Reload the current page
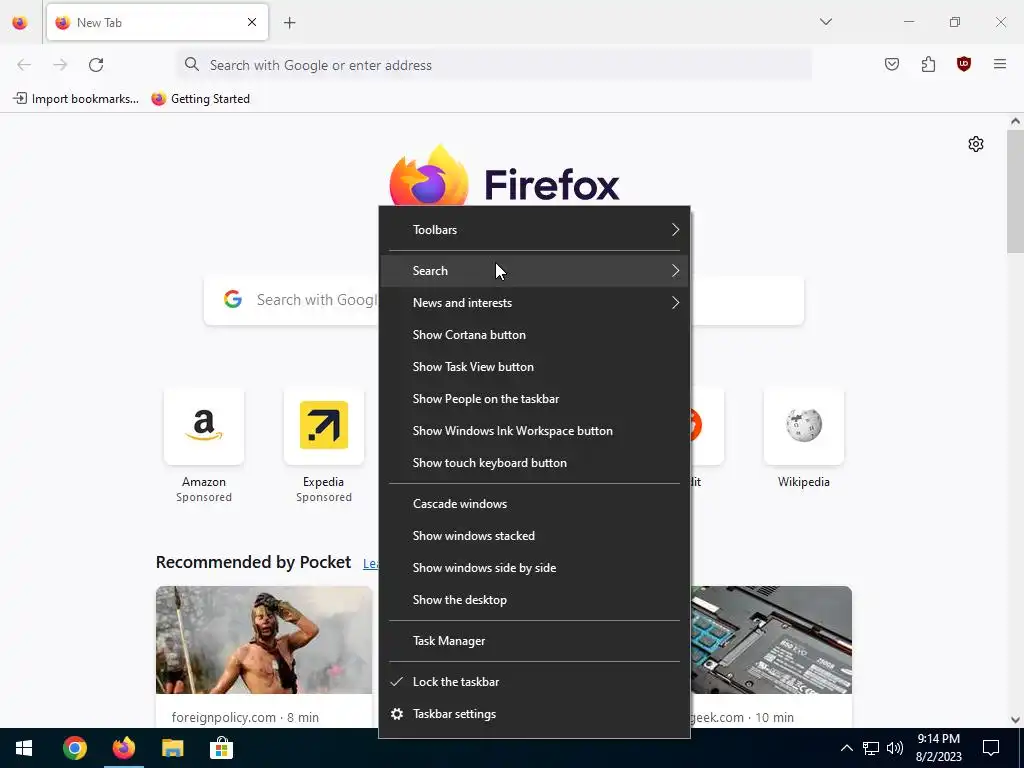 click(96, 65)
